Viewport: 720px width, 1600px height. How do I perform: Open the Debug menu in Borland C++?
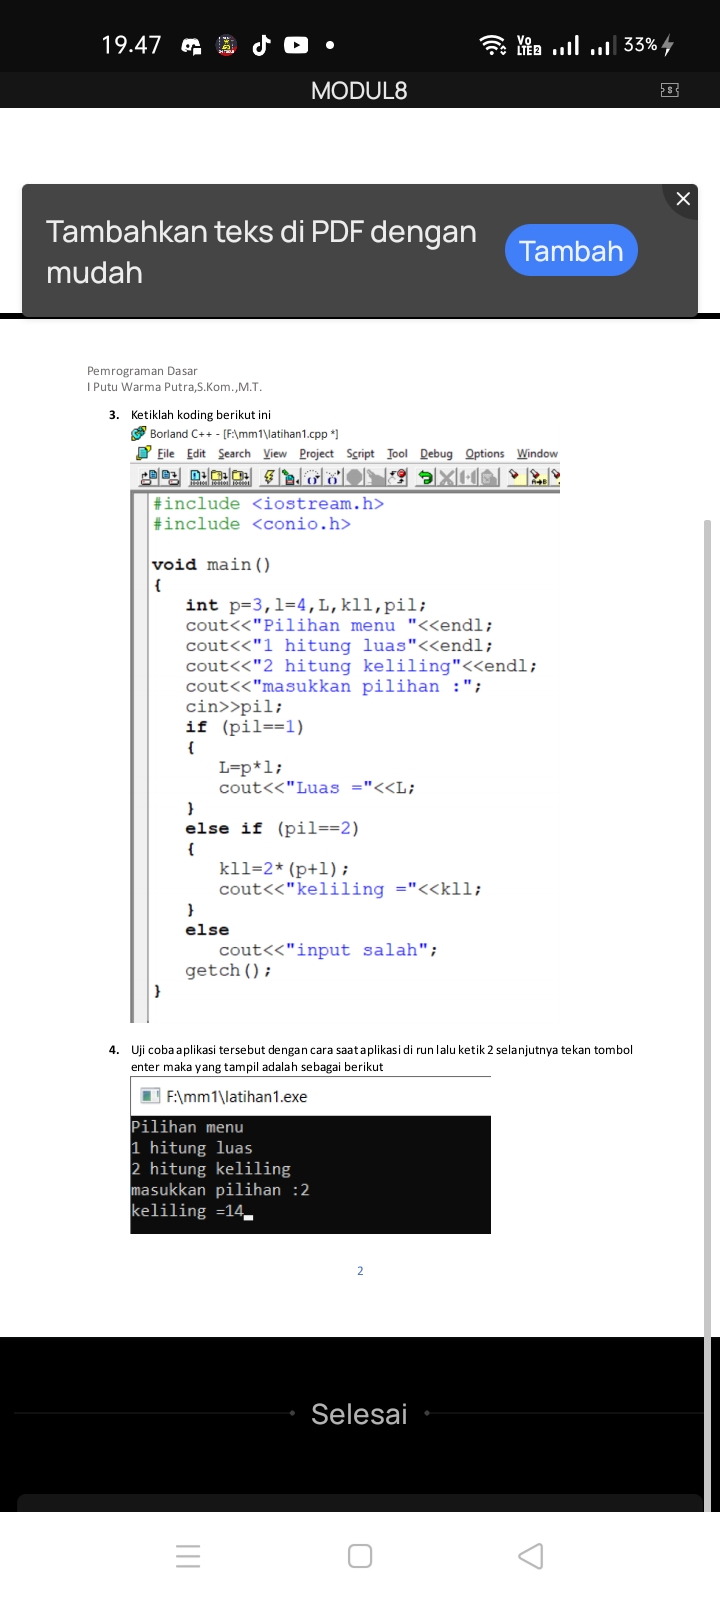[x=436, y=454]
